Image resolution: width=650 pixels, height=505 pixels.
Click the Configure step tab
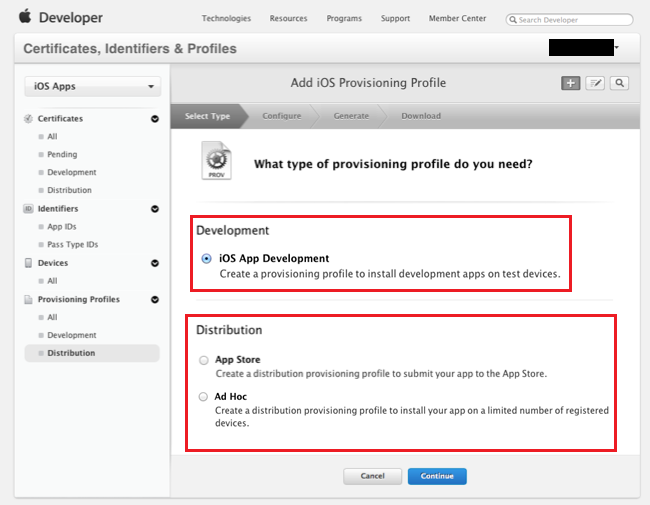[x=282, y=116]
